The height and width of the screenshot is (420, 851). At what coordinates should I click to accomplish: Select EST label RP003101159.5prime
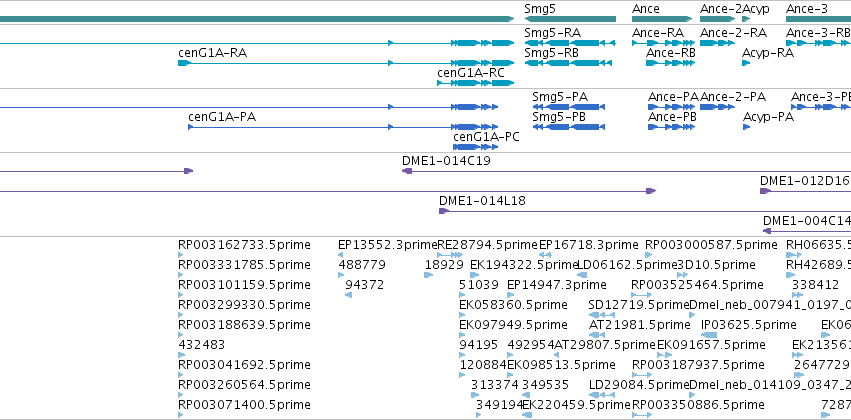[244, 285]
